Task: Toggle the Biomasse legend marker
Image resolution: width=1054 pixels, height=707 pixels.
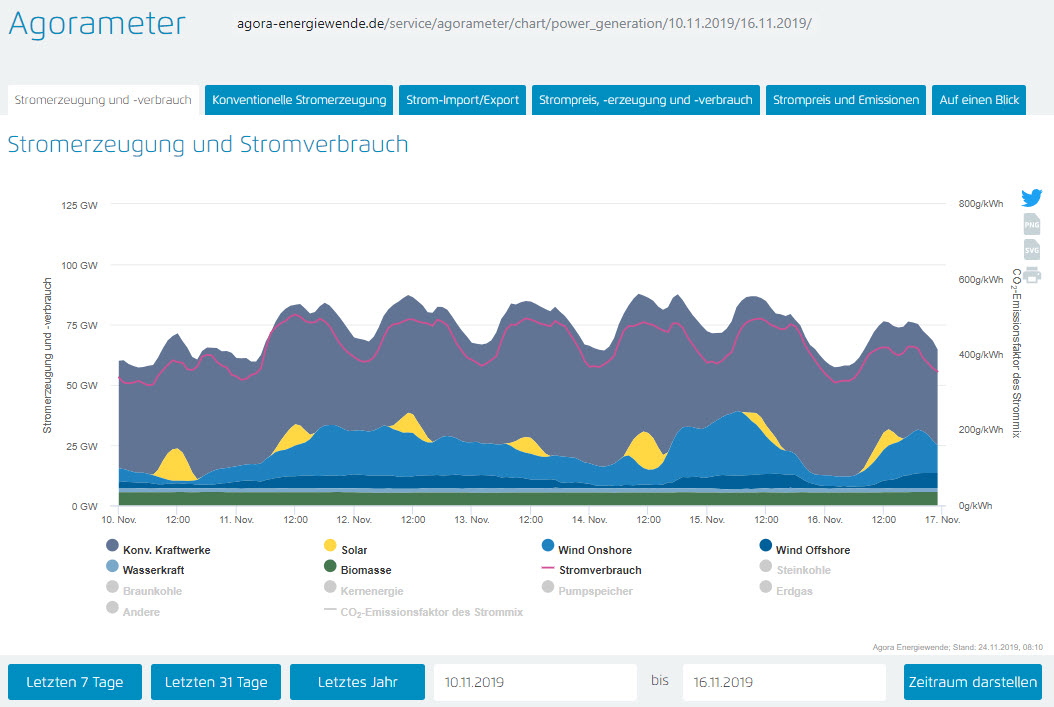Action: 329,570
